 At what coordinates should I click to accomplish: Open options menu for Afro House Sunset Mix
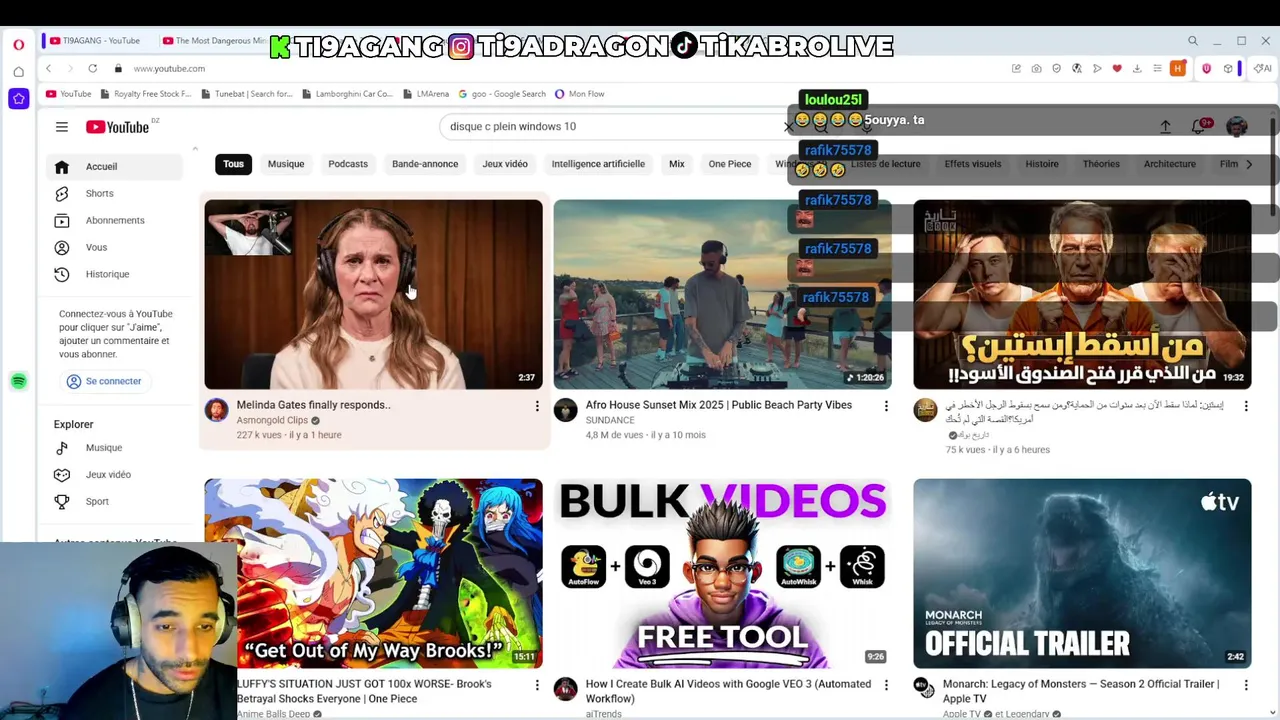click(x=886, y=406)
